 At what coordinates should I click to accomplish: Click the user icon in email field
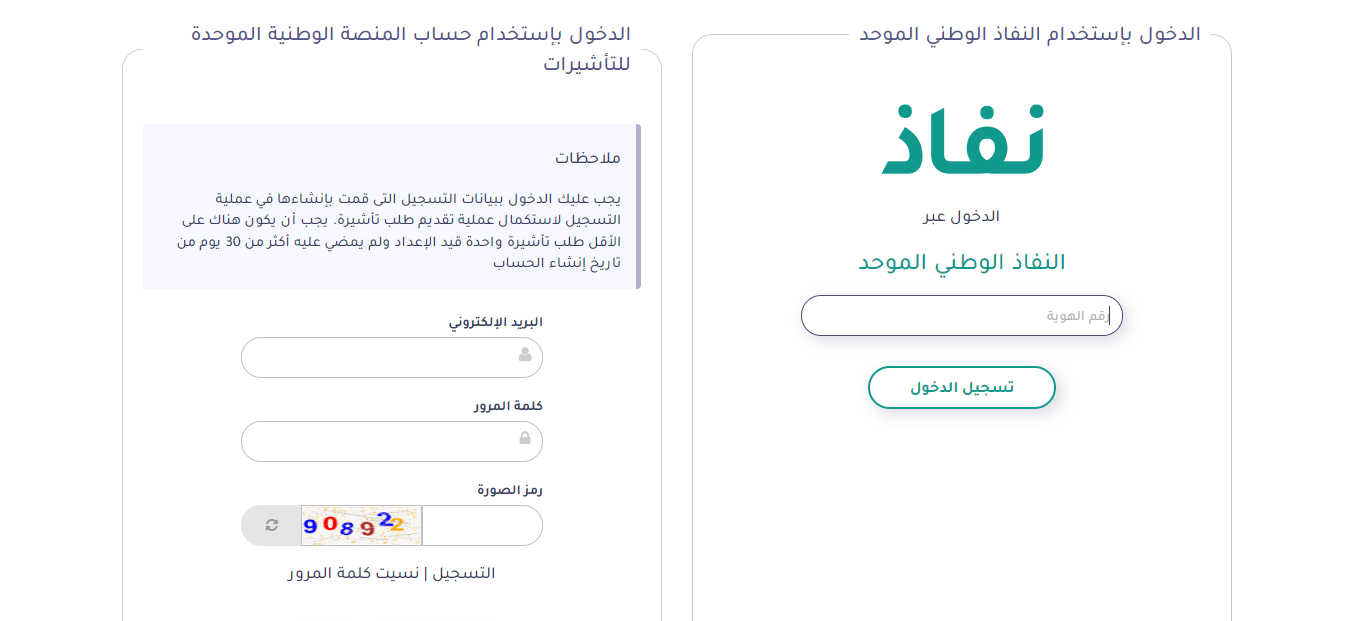pyautogui.click(x=525, y=355)
